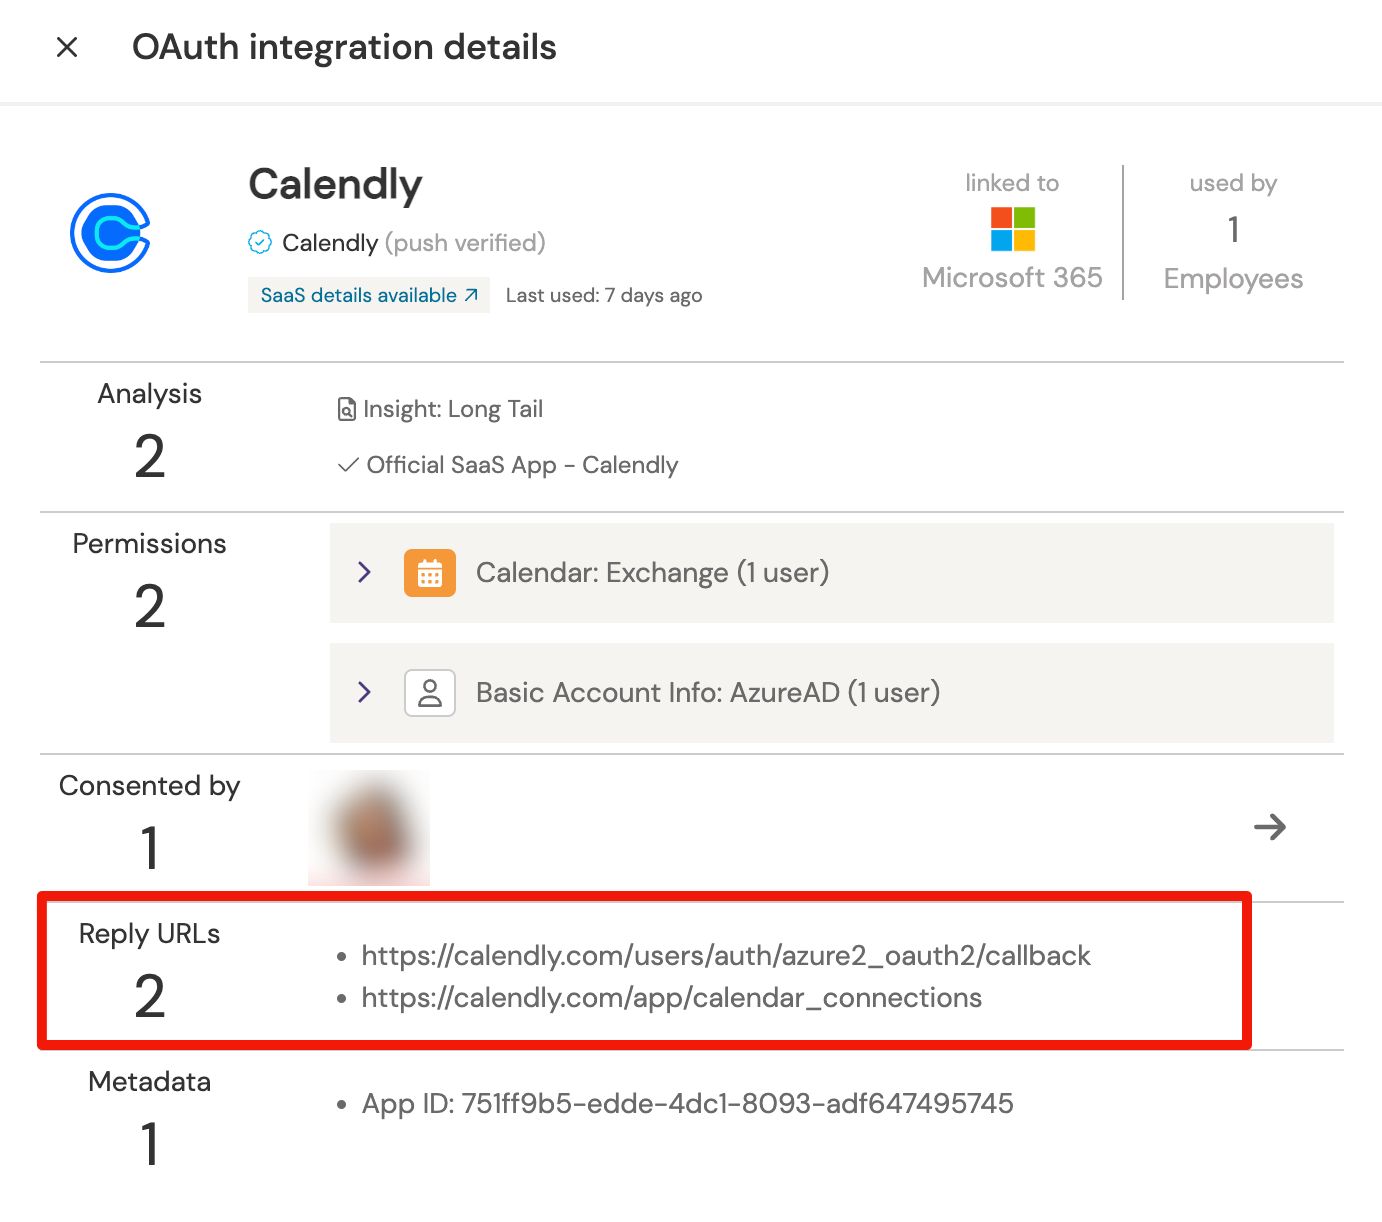Screen dimensions: 1382x1222
Task: Close the OAuth integration details panel
Action: point(67,47)
